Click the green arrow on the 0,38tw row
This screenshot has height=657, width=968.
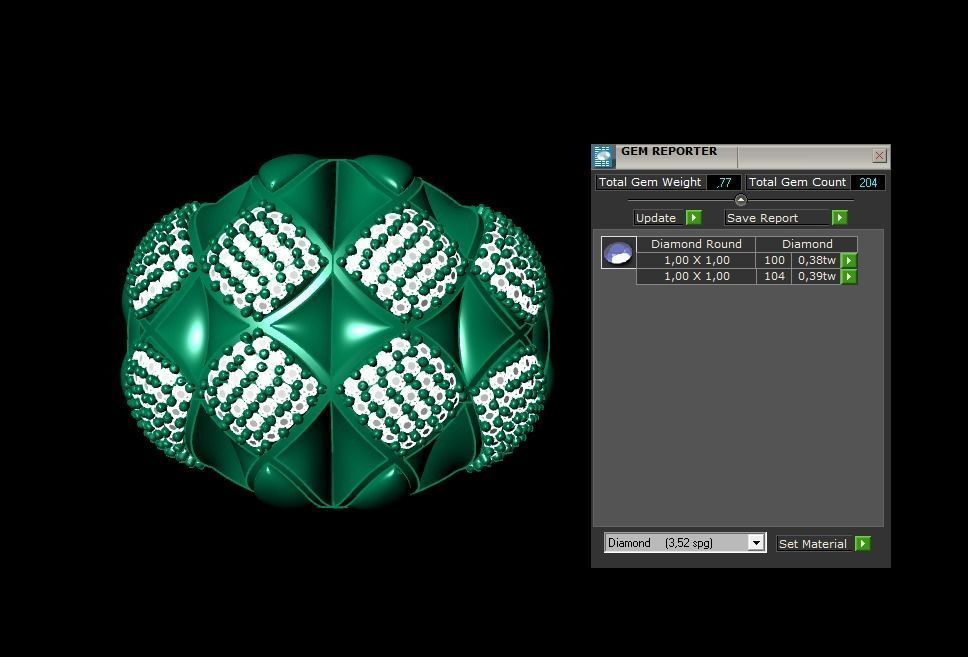[x=849, y=260]
